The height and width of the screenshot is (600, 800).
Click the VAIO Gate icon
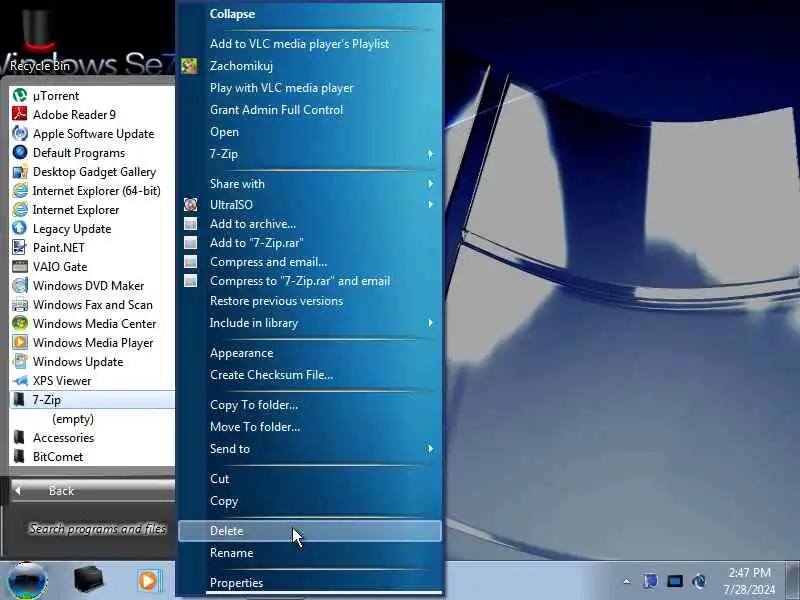point(20,266)
